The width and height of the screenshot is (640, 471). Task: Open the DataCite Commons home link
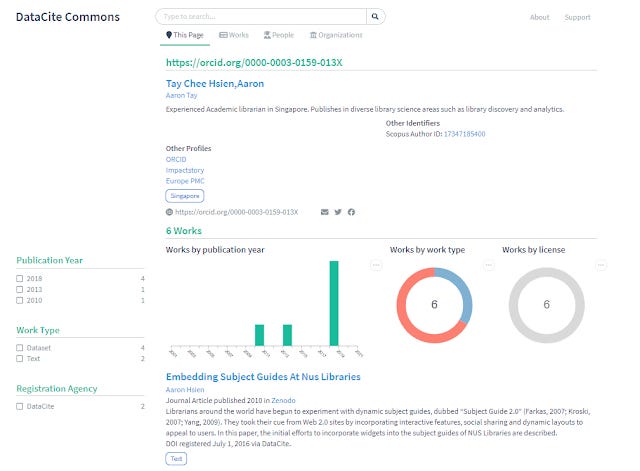[x=68, y=17]
